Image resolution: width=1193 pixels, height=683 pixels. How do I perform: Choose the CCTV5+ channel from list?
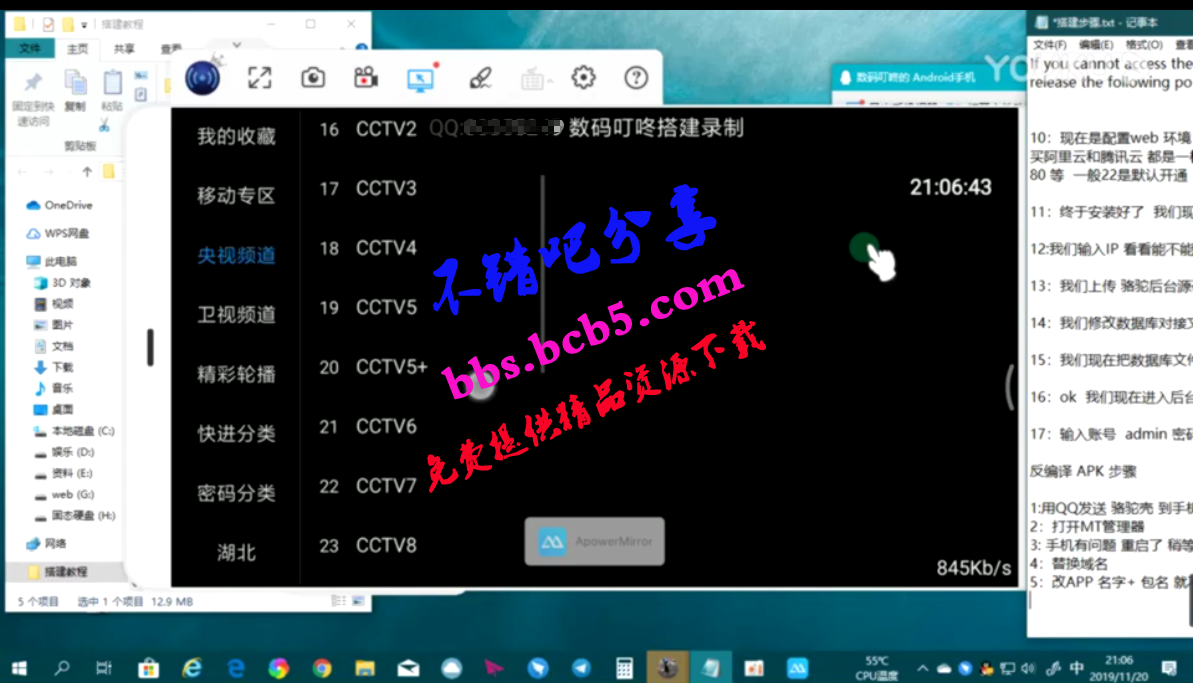[390, 367]
